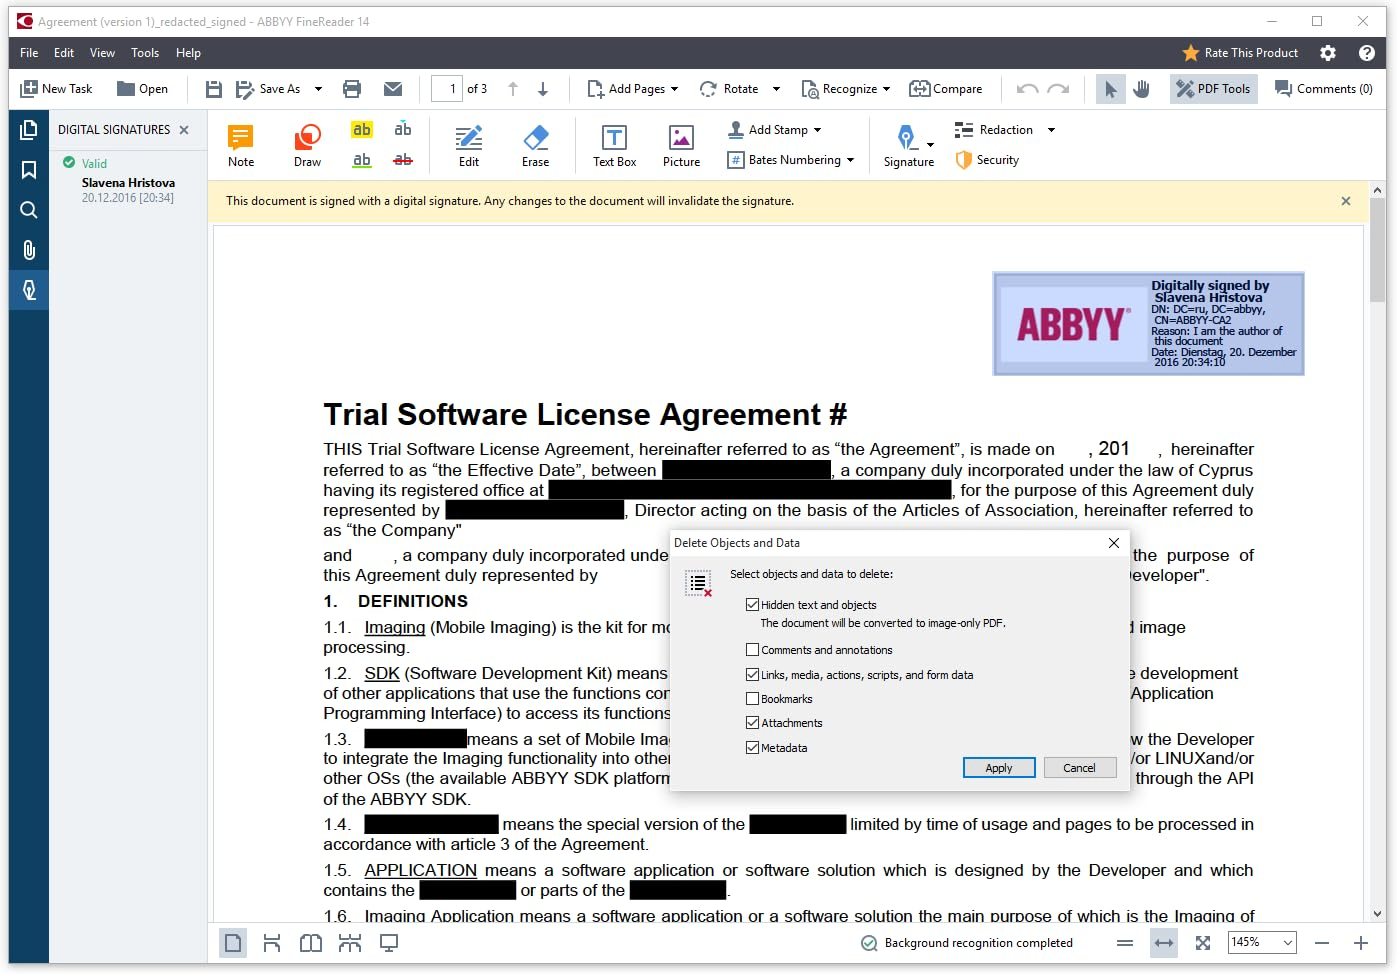Select the Picture tool
This screenshot has height=974, width=1397.
point(681,143)
